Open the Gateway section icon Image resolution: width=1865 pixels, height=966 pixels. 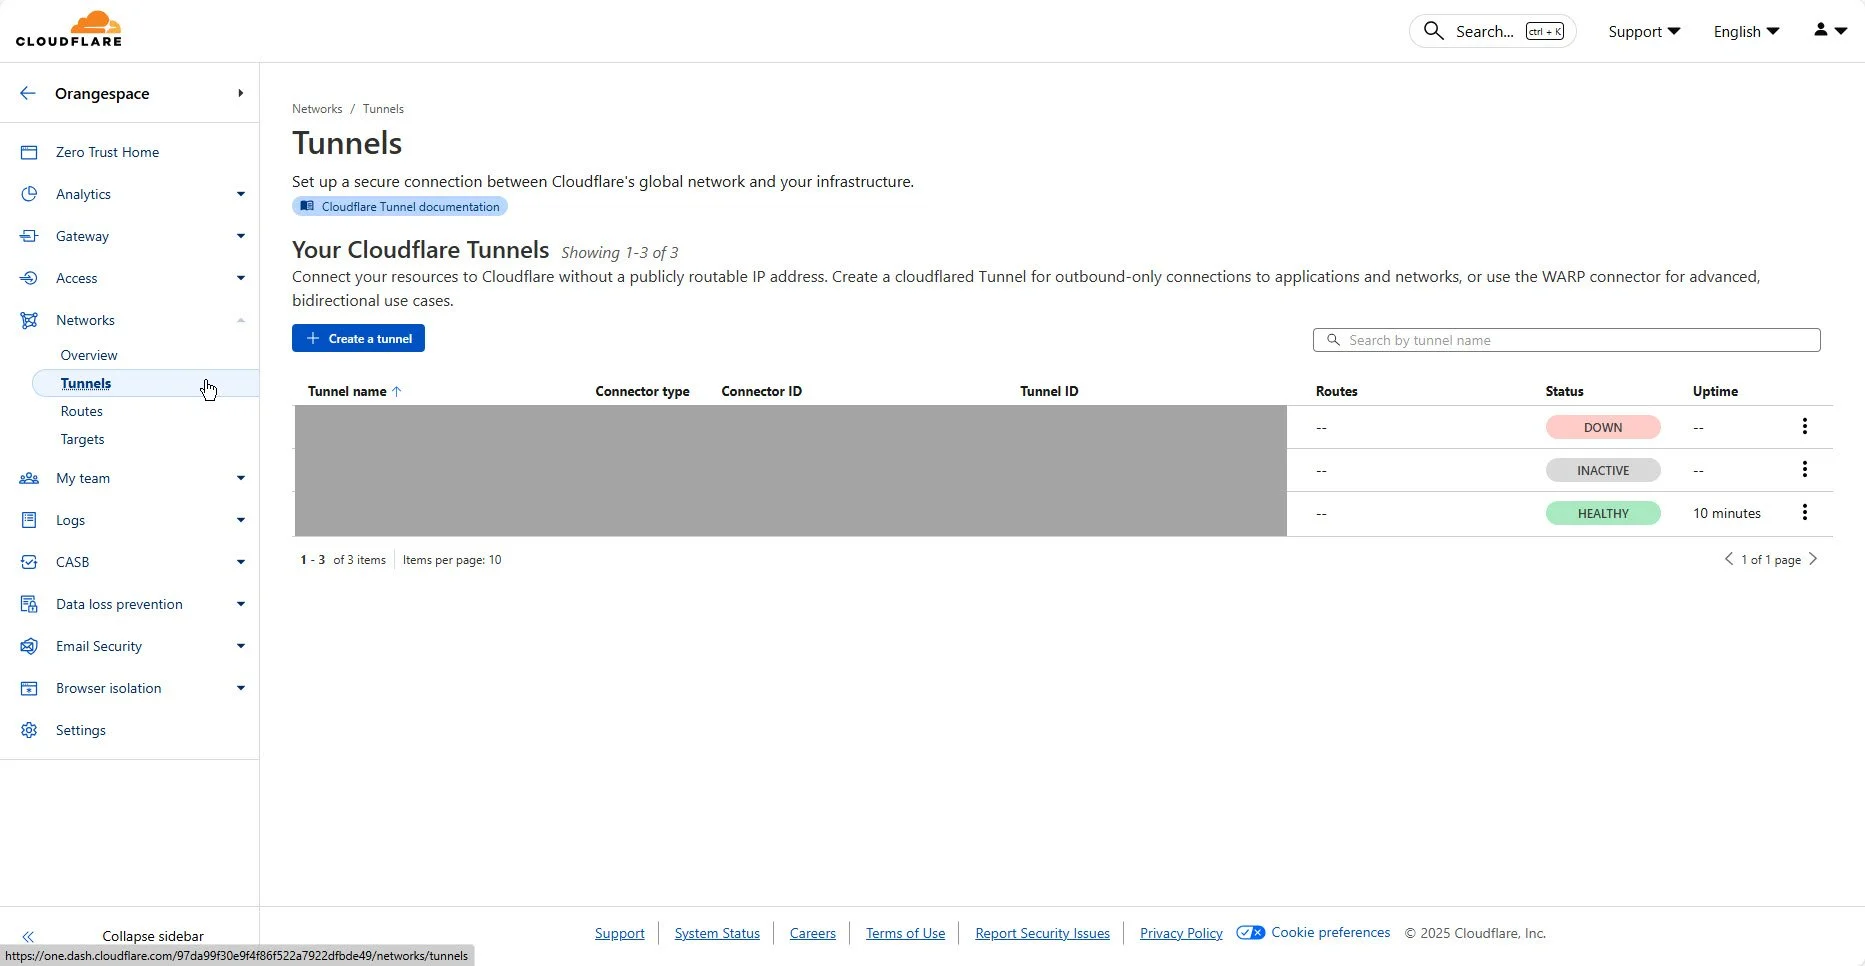(x=29, y=236)
